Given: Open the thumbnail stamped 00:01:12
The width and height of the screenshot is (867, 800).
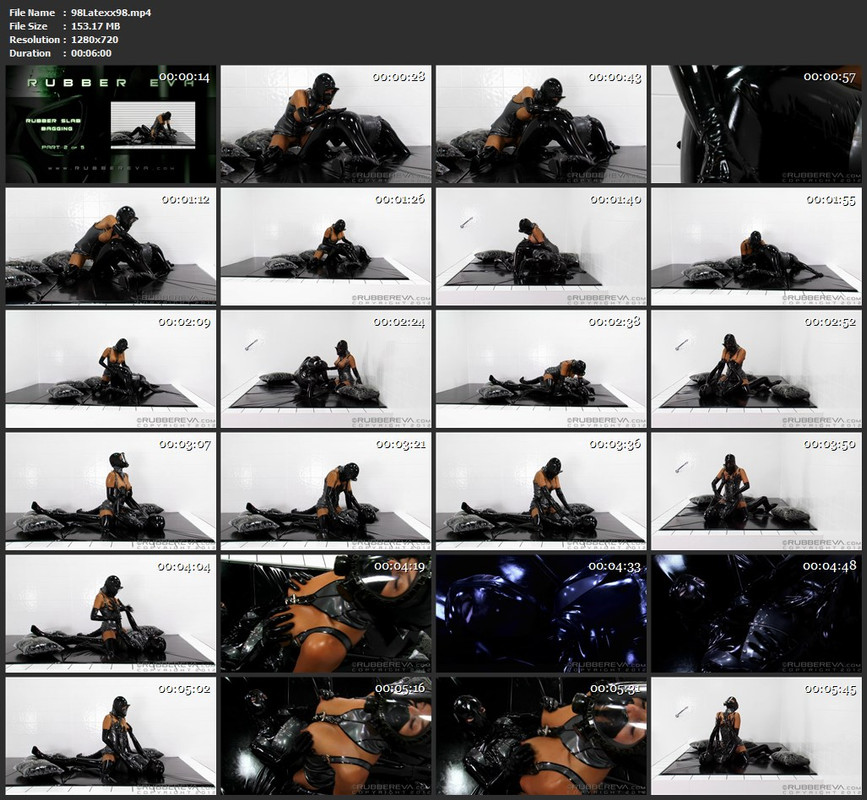Looking at the screenshot, I should tap(111, 247).
